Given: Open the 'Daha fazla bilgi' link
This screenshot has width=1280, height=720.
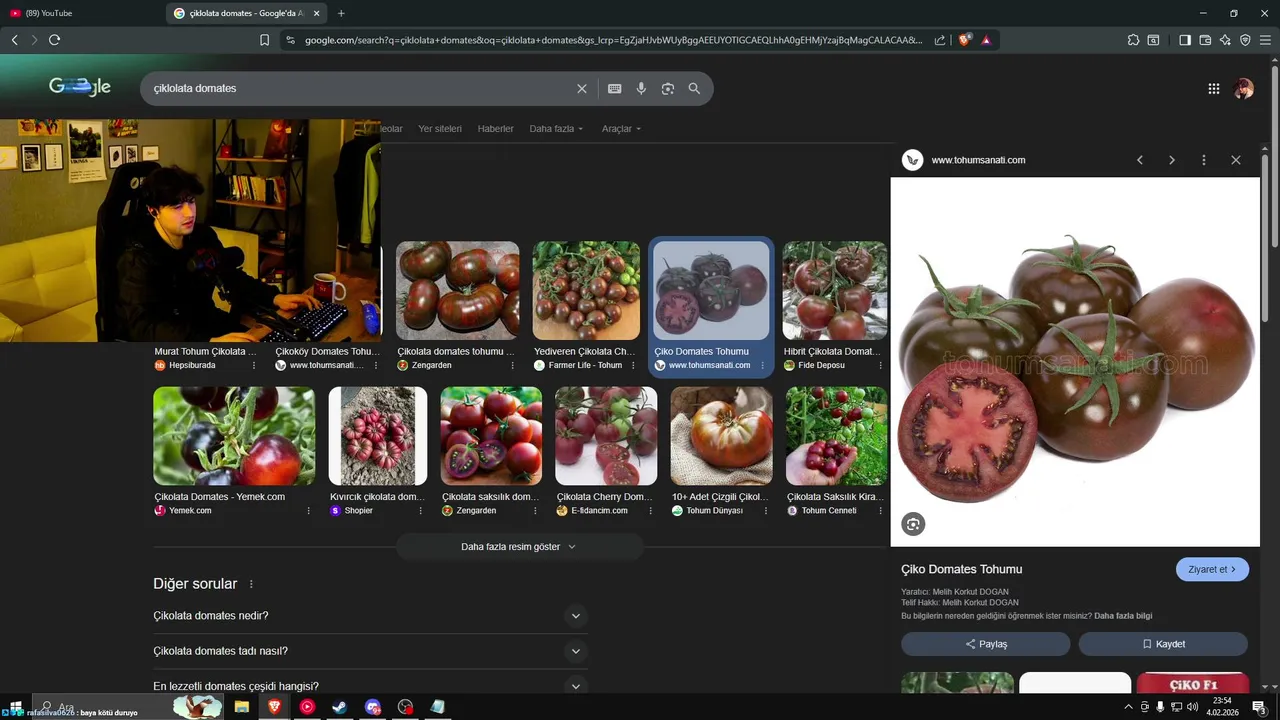Looking at the screenshot, I should tap(1123, 616).
